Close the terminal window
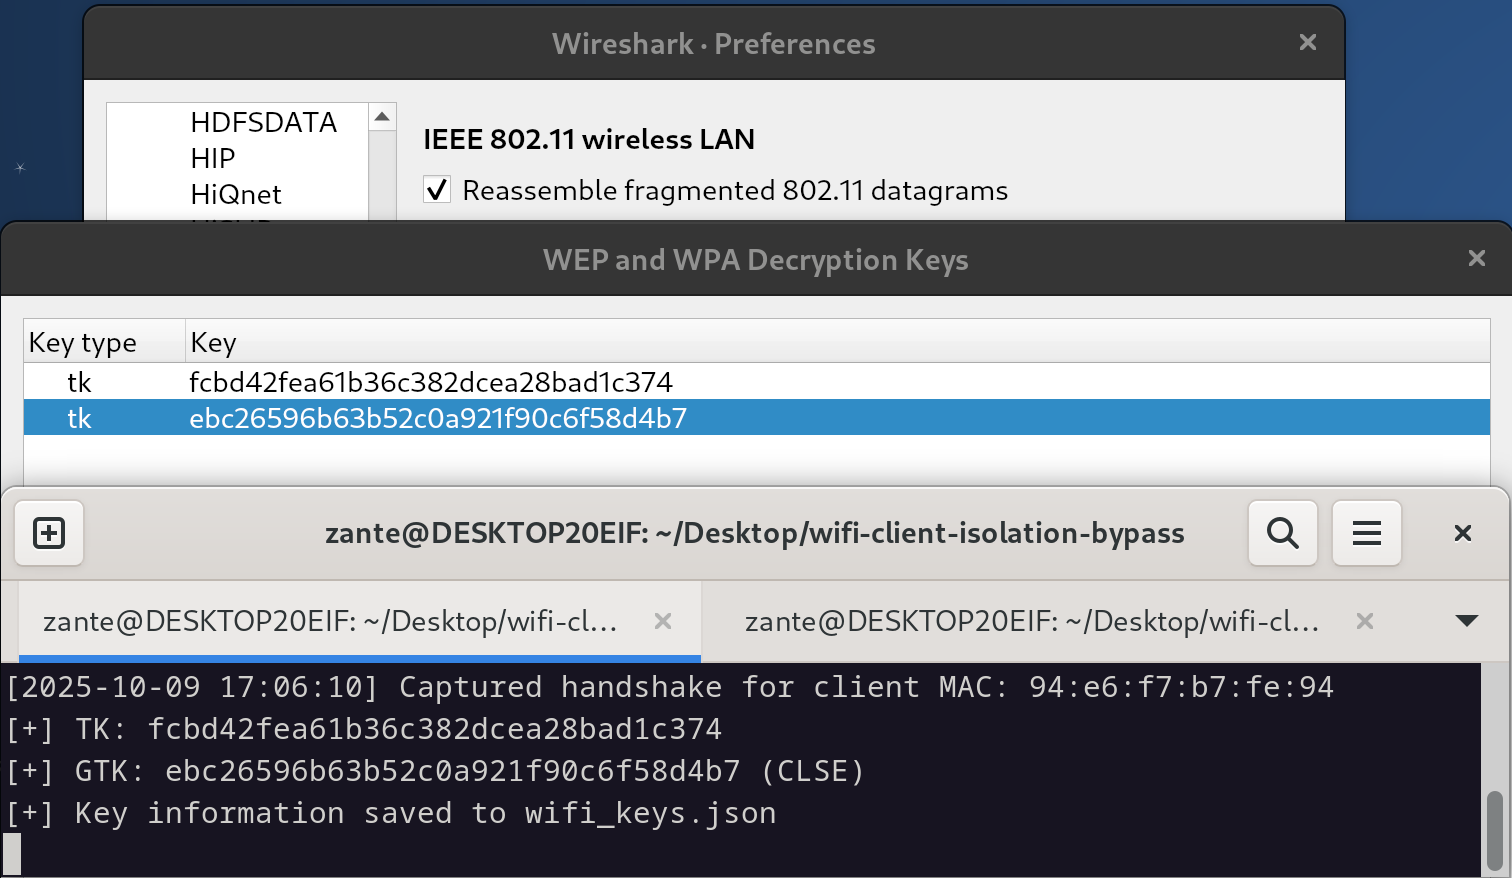 (1462, 533)
